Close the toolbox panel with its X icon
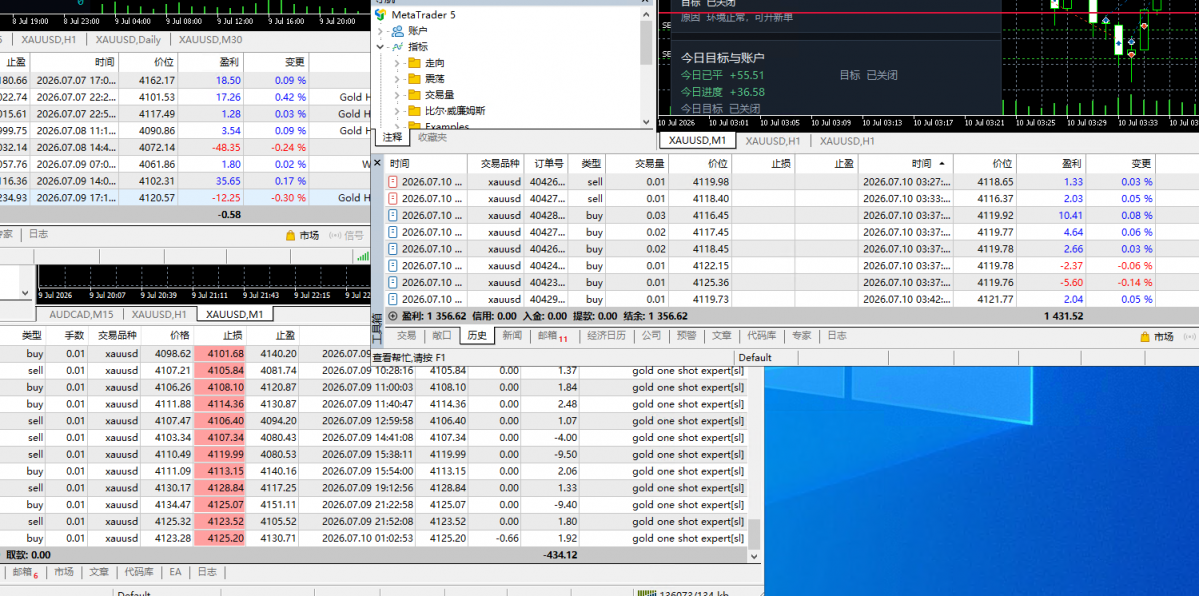 377,163
